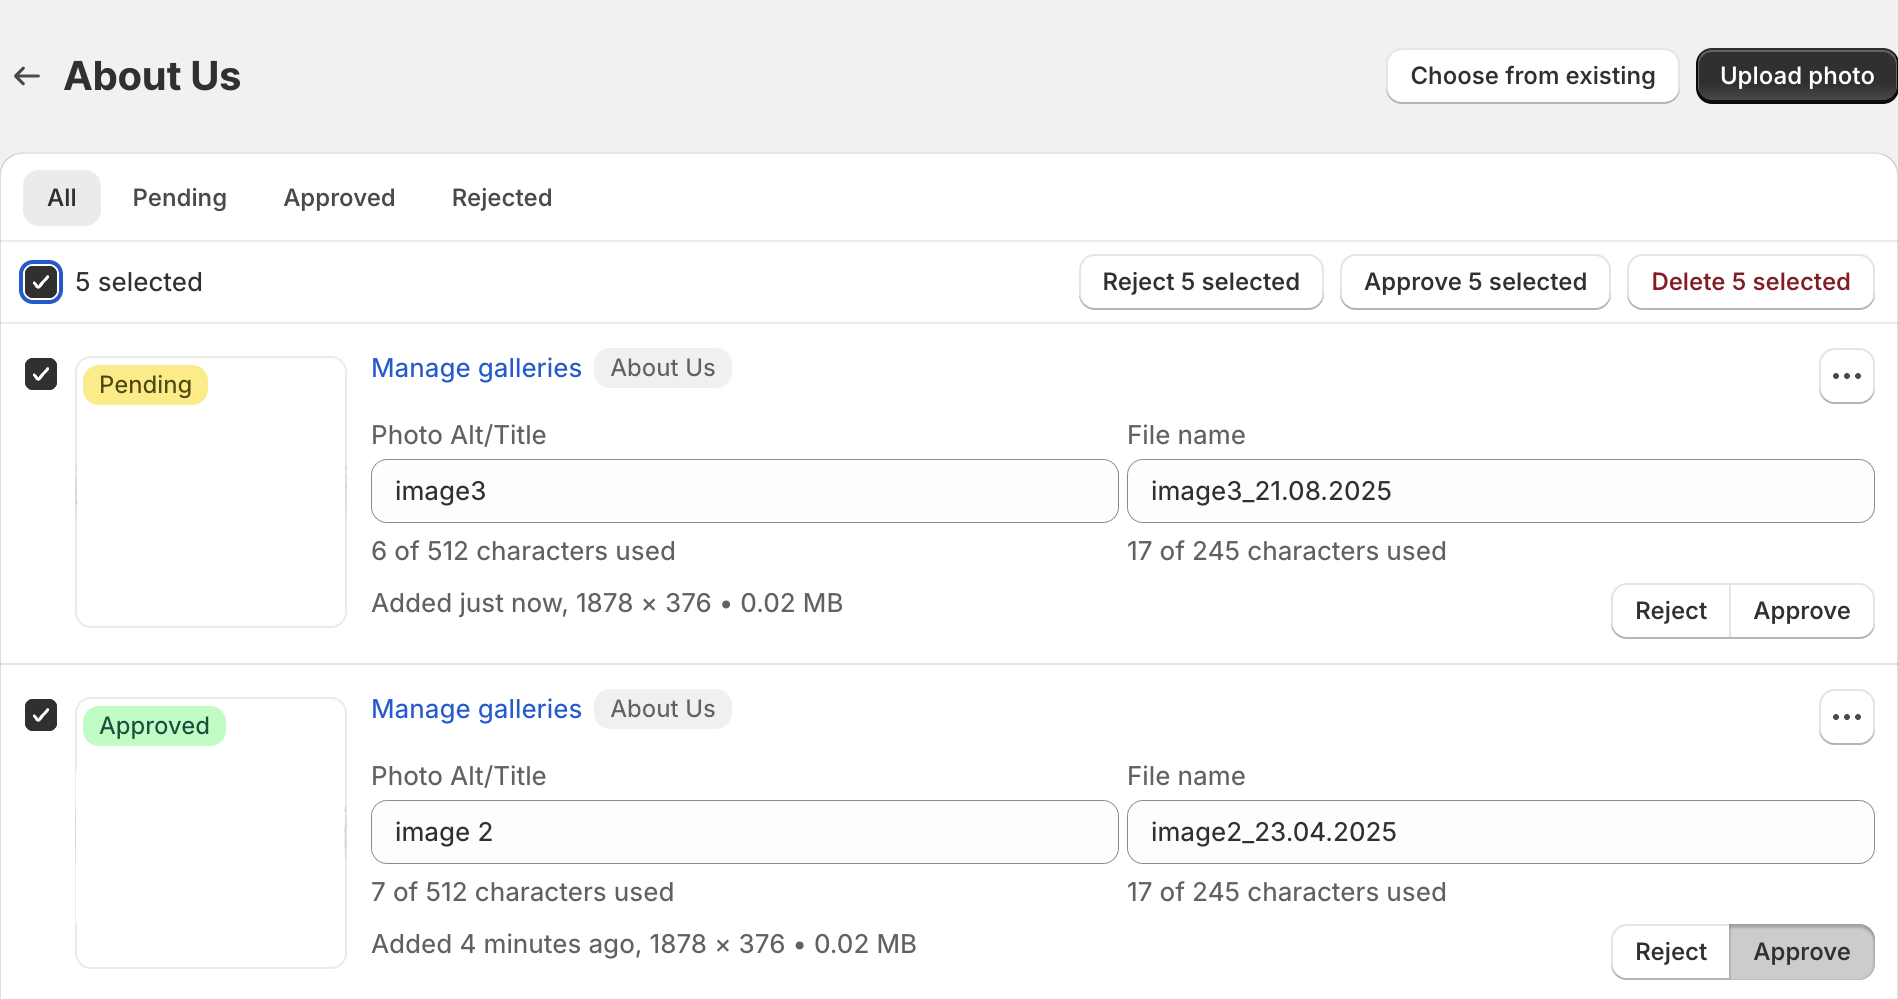1898x999 pixels.
Task: Go back using the arrow beside About Us
Action: 27,76
